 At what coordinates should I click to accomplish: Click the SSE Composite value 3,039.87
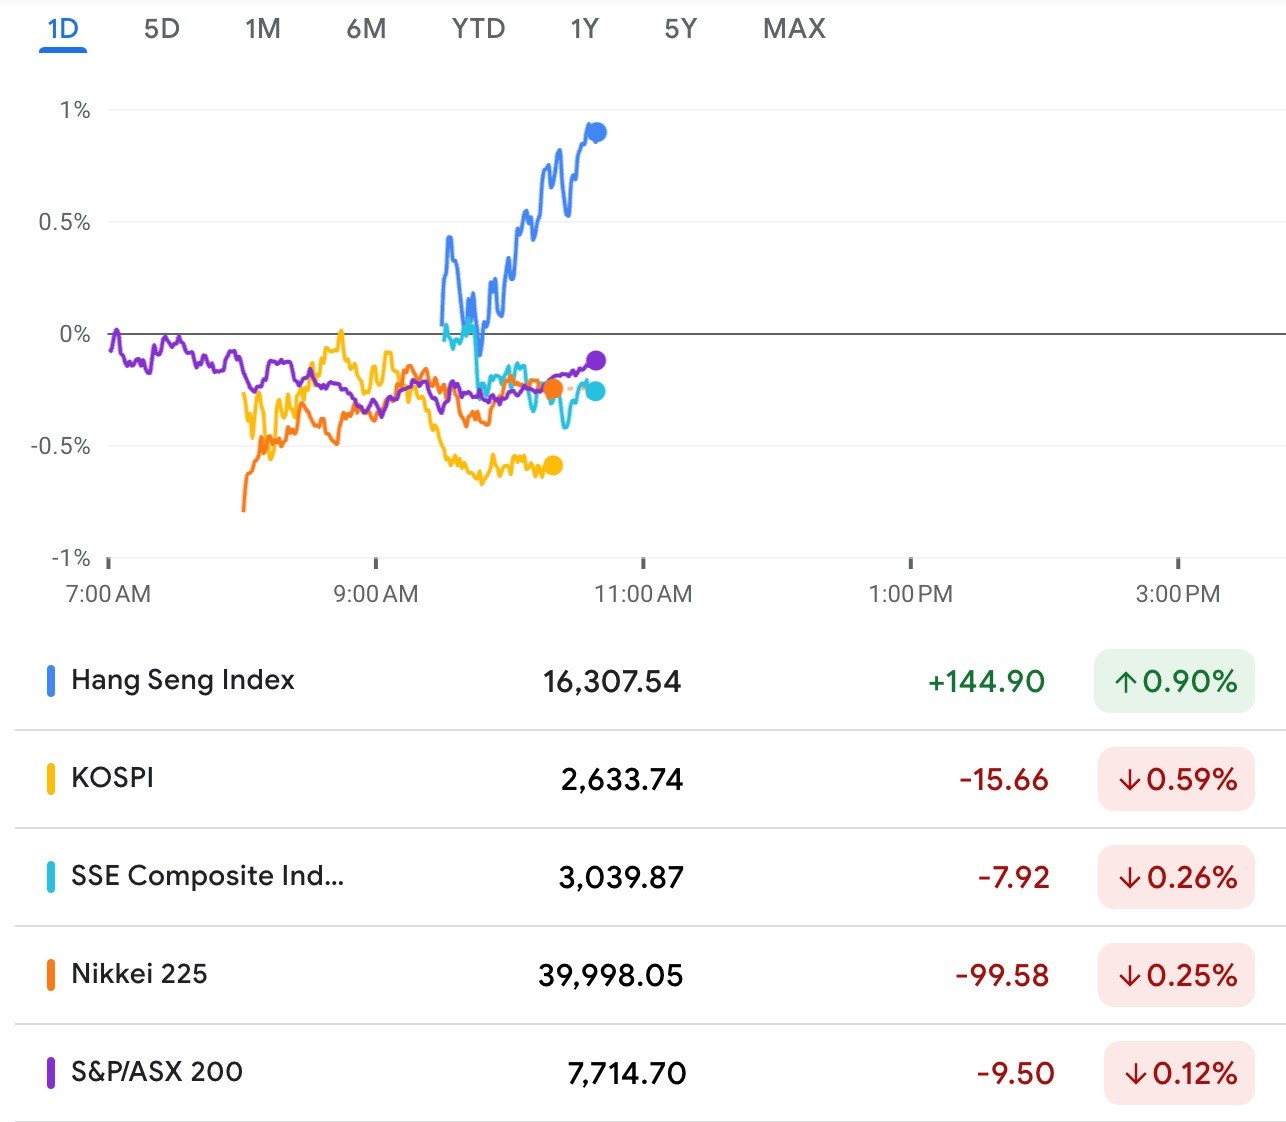(621, 877)
